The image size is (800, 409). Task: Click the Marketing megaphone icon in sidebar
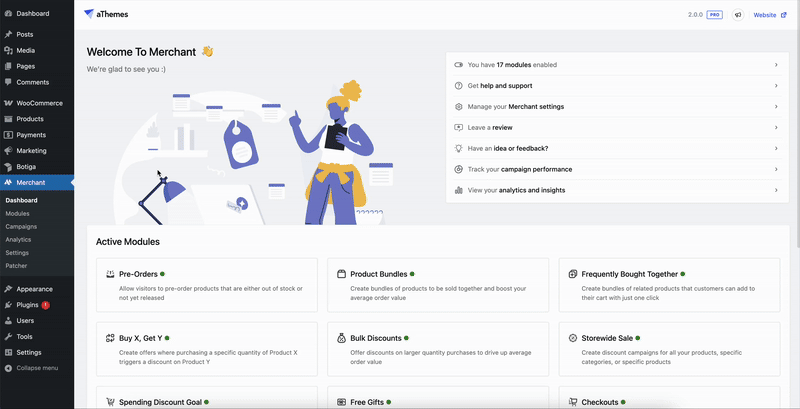pos(8,150)
